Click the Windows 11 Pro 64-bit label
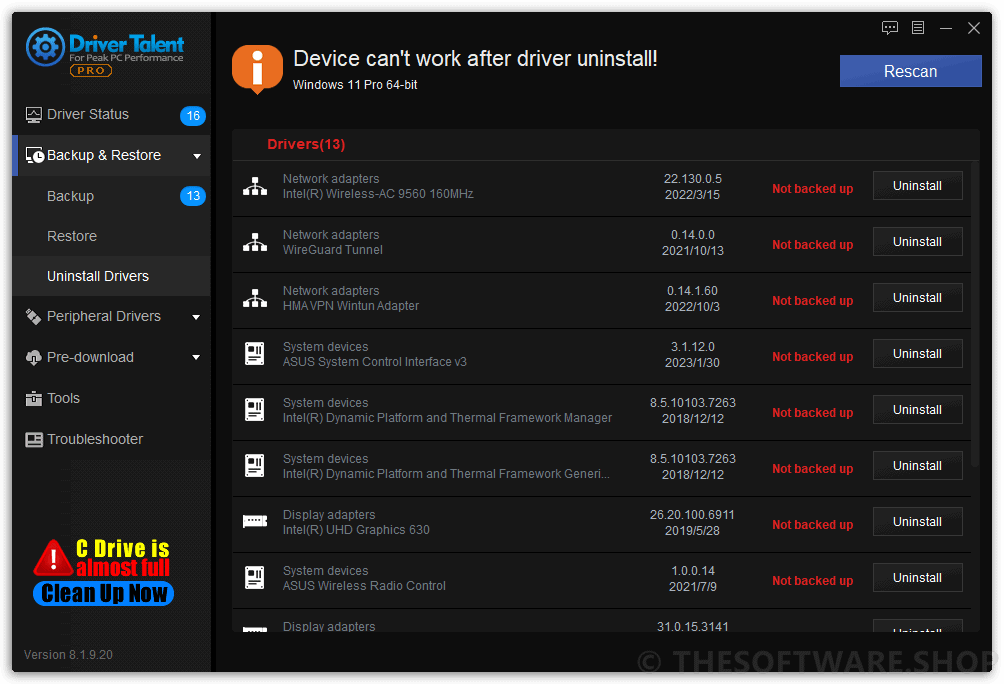 [355, 85]
